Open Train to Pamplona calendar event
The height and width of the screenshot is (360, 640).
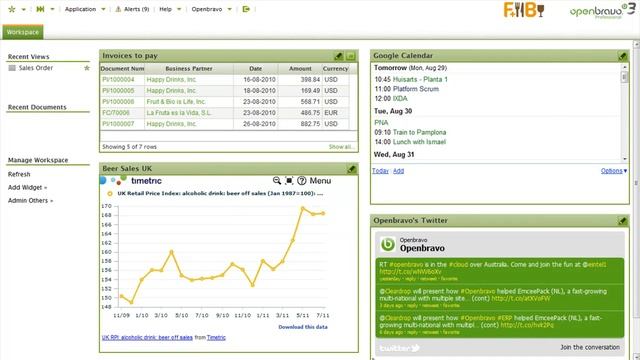point(419,132)
